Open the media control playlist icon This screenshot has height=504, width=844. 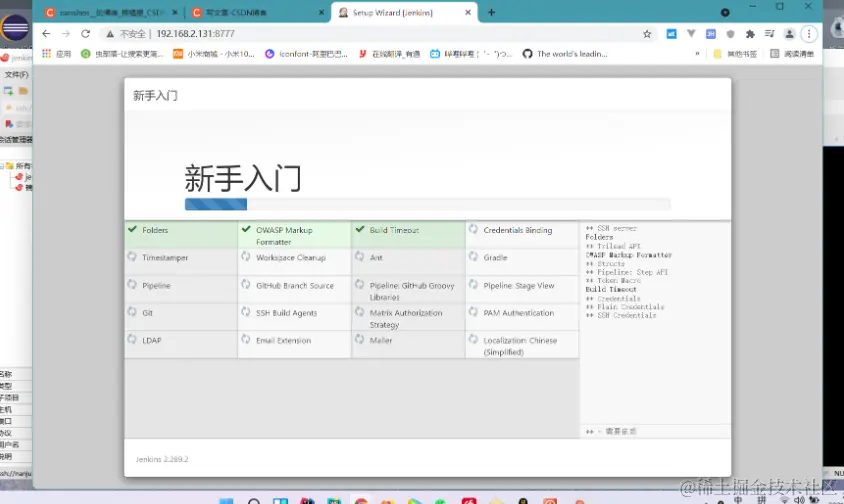pos(769,34)
